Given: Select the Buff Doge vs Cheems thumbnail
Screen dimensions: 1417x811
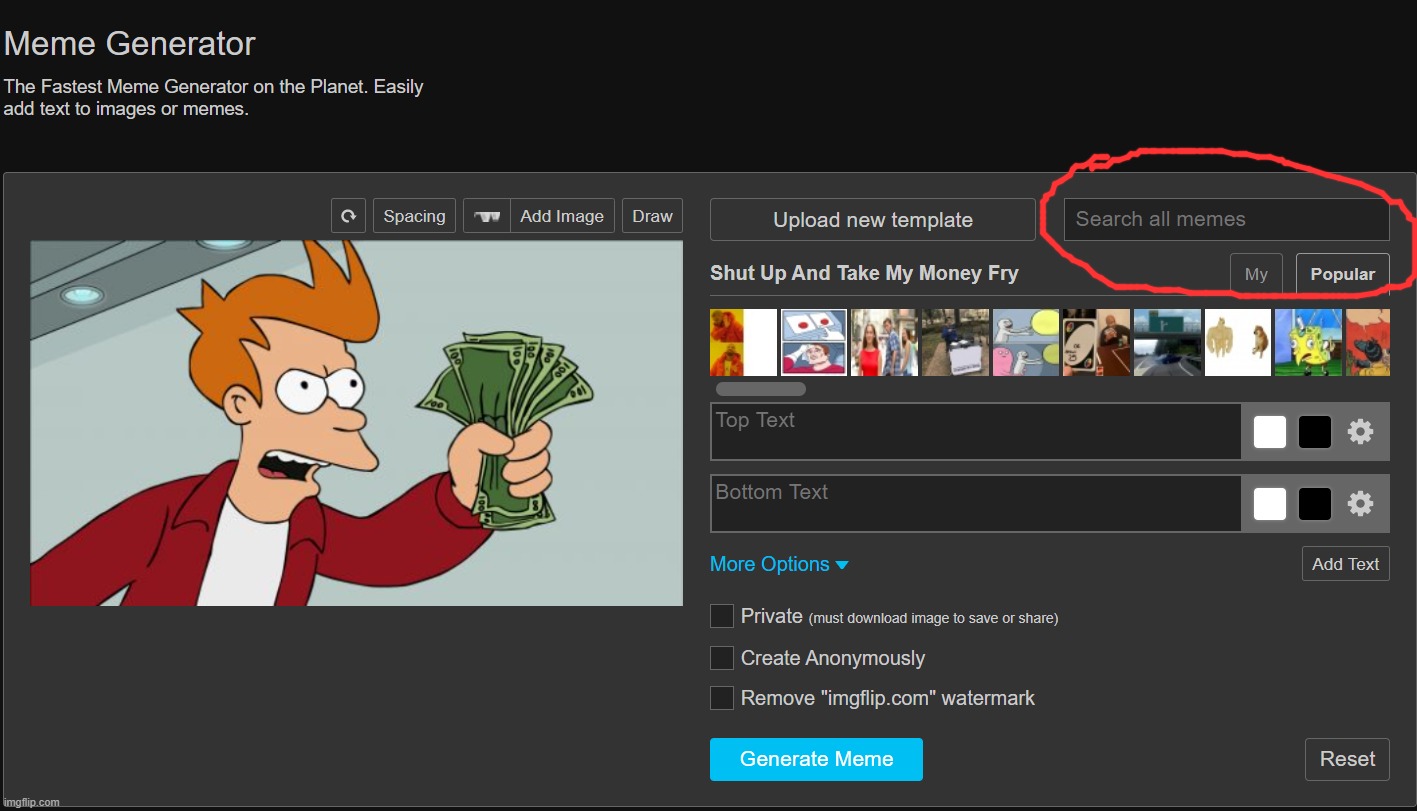Looking at the screenshot, I should tap(1238, 342).
